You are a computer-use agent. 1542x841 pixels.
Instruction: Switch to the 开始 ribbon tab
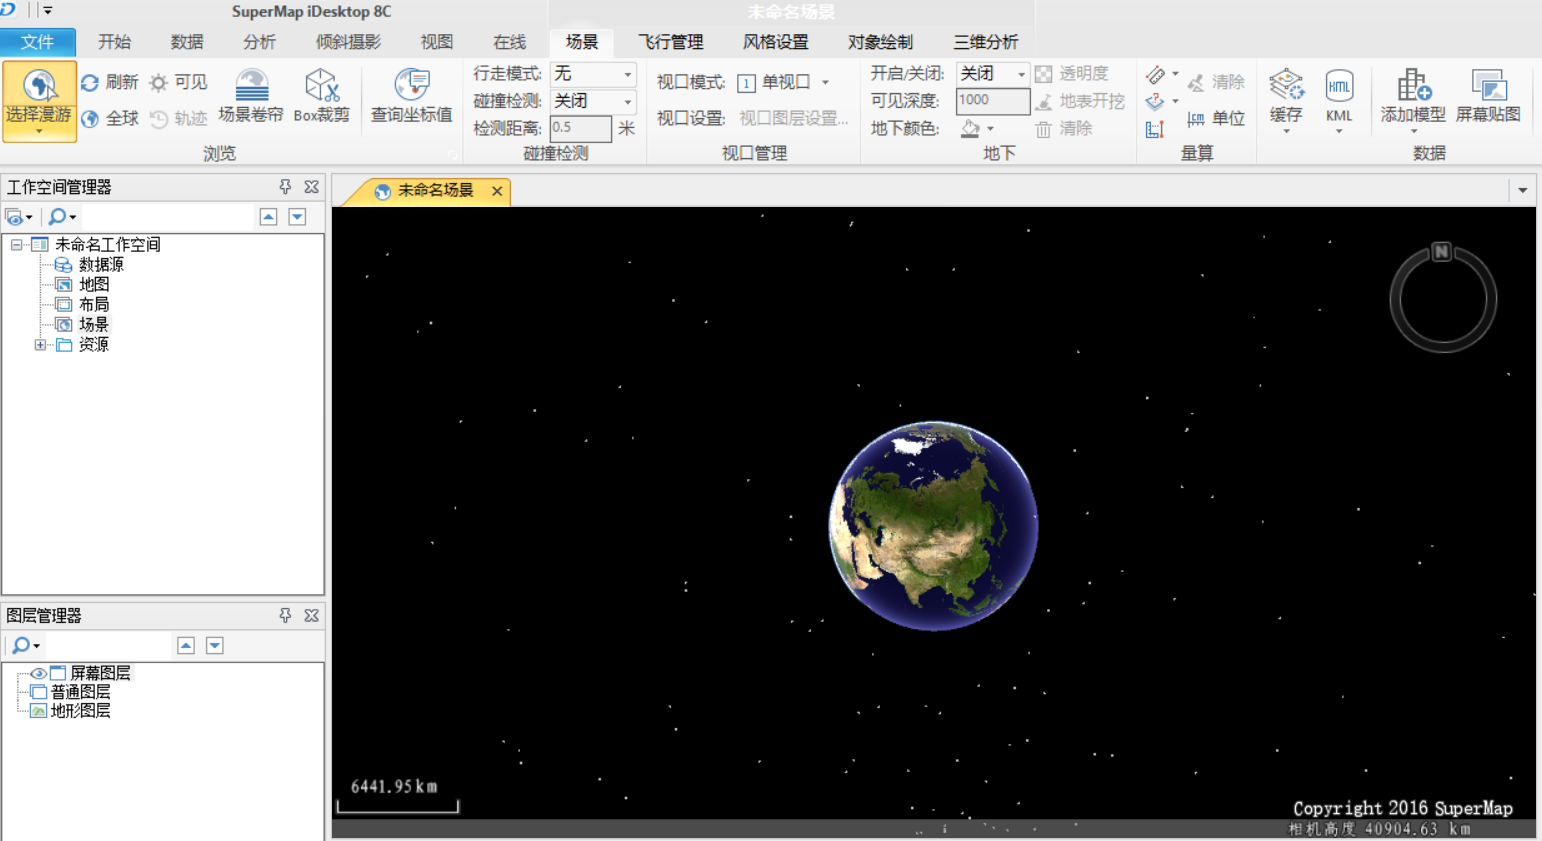pyautogui.click(x=114, y=42)
